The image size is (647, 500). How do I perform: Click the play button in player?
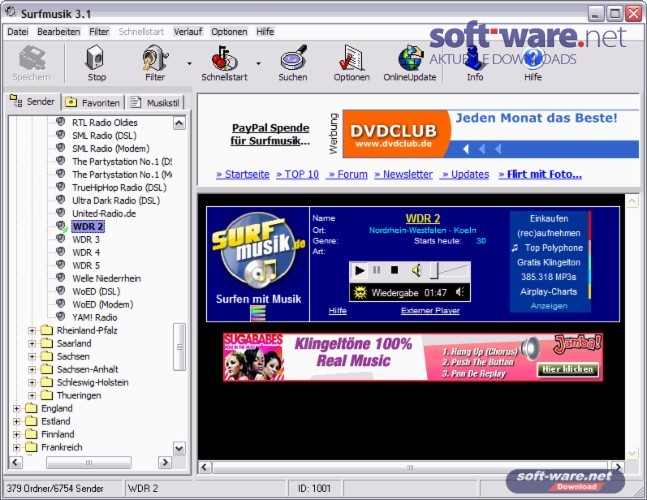point(359,271)
